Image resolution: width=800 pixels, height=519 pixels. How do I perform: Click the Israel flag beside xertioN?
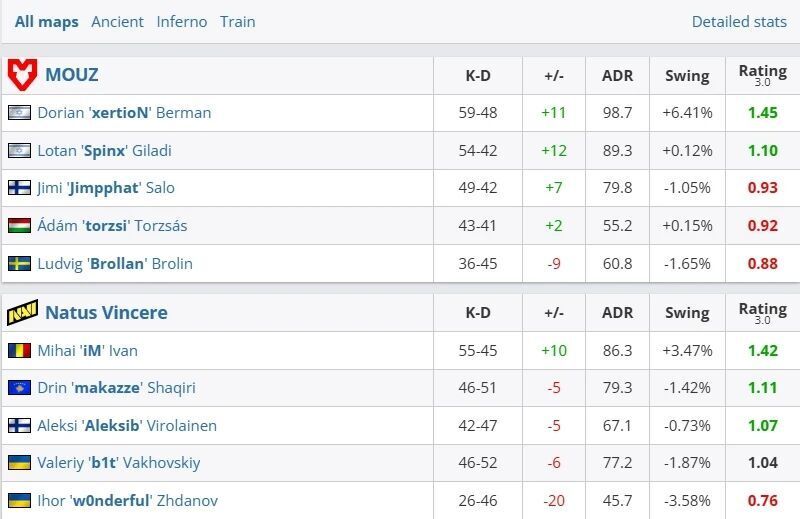pos(19,113)
